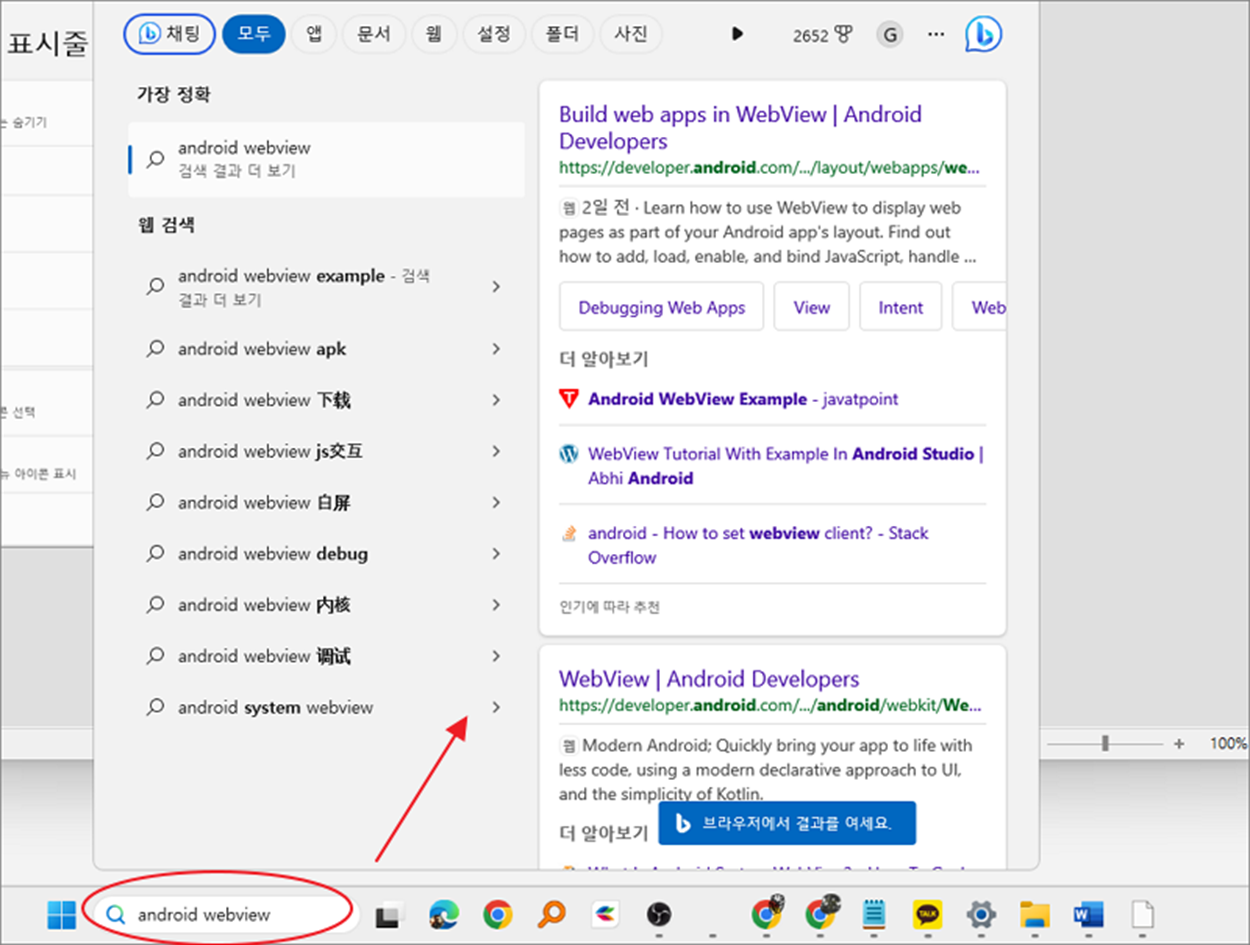The image size is (1250, 945).
Task: Open Microsoft Word from taskbar
Action: [1087, 914]
